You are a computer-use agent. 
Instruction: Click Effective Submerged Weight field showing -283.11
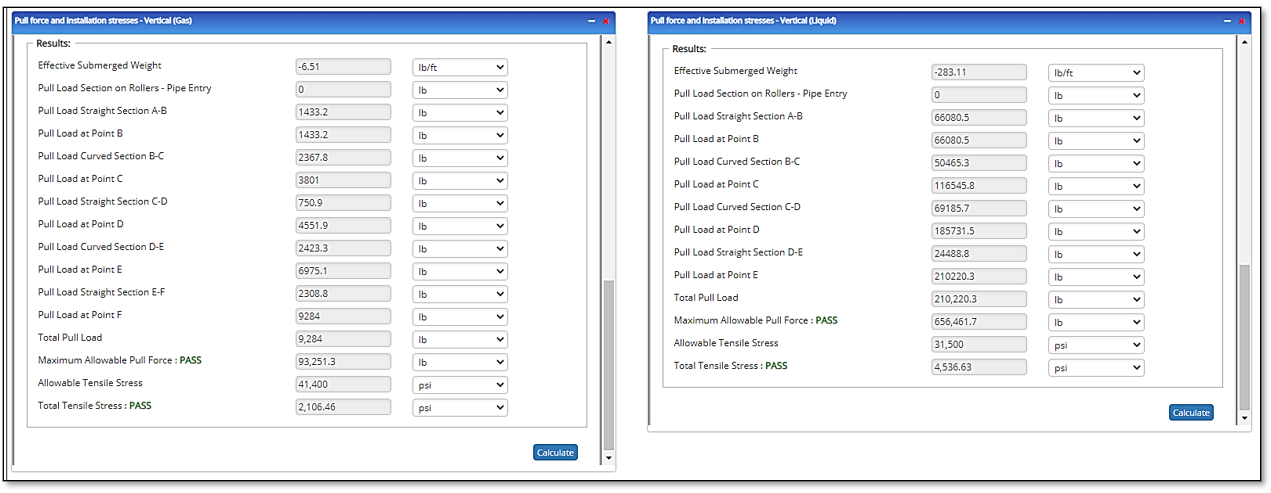click(x=979, y=72)
